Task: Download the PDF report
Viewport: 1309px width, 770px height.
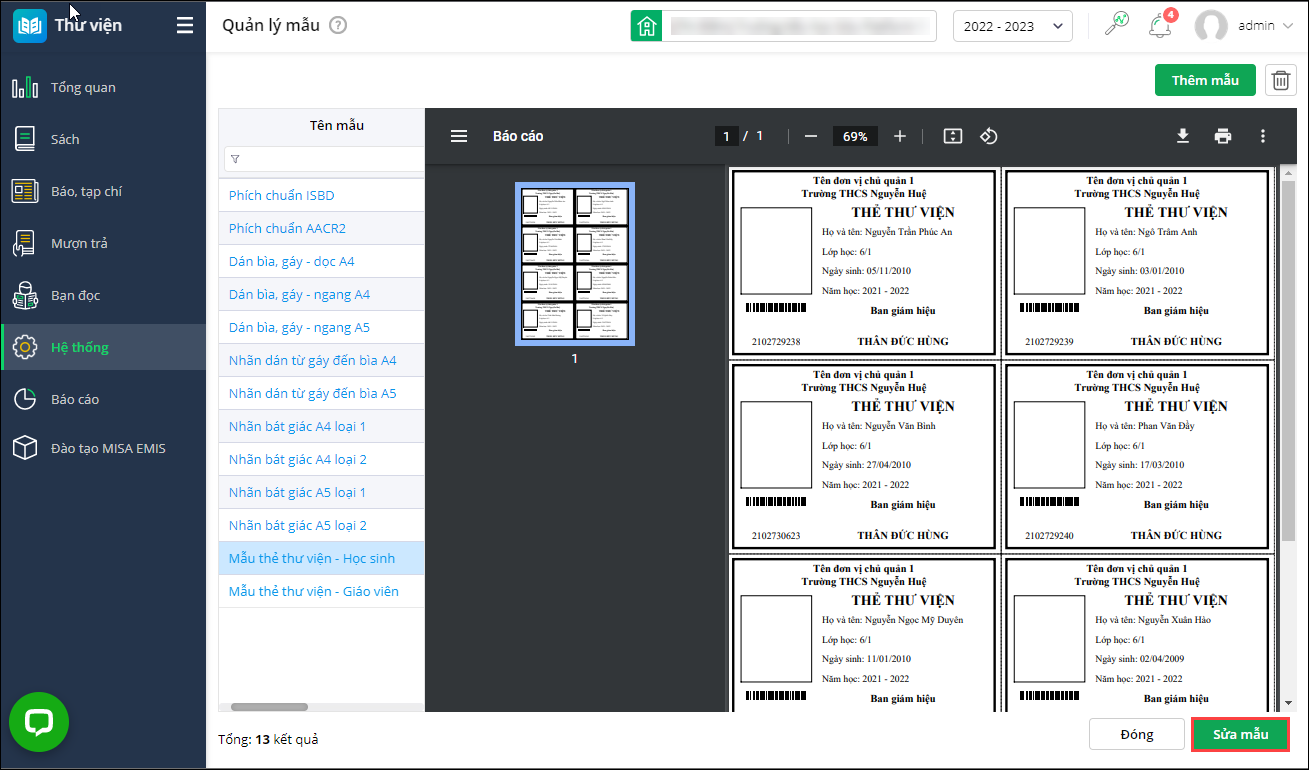Action: pos(1183,136)
